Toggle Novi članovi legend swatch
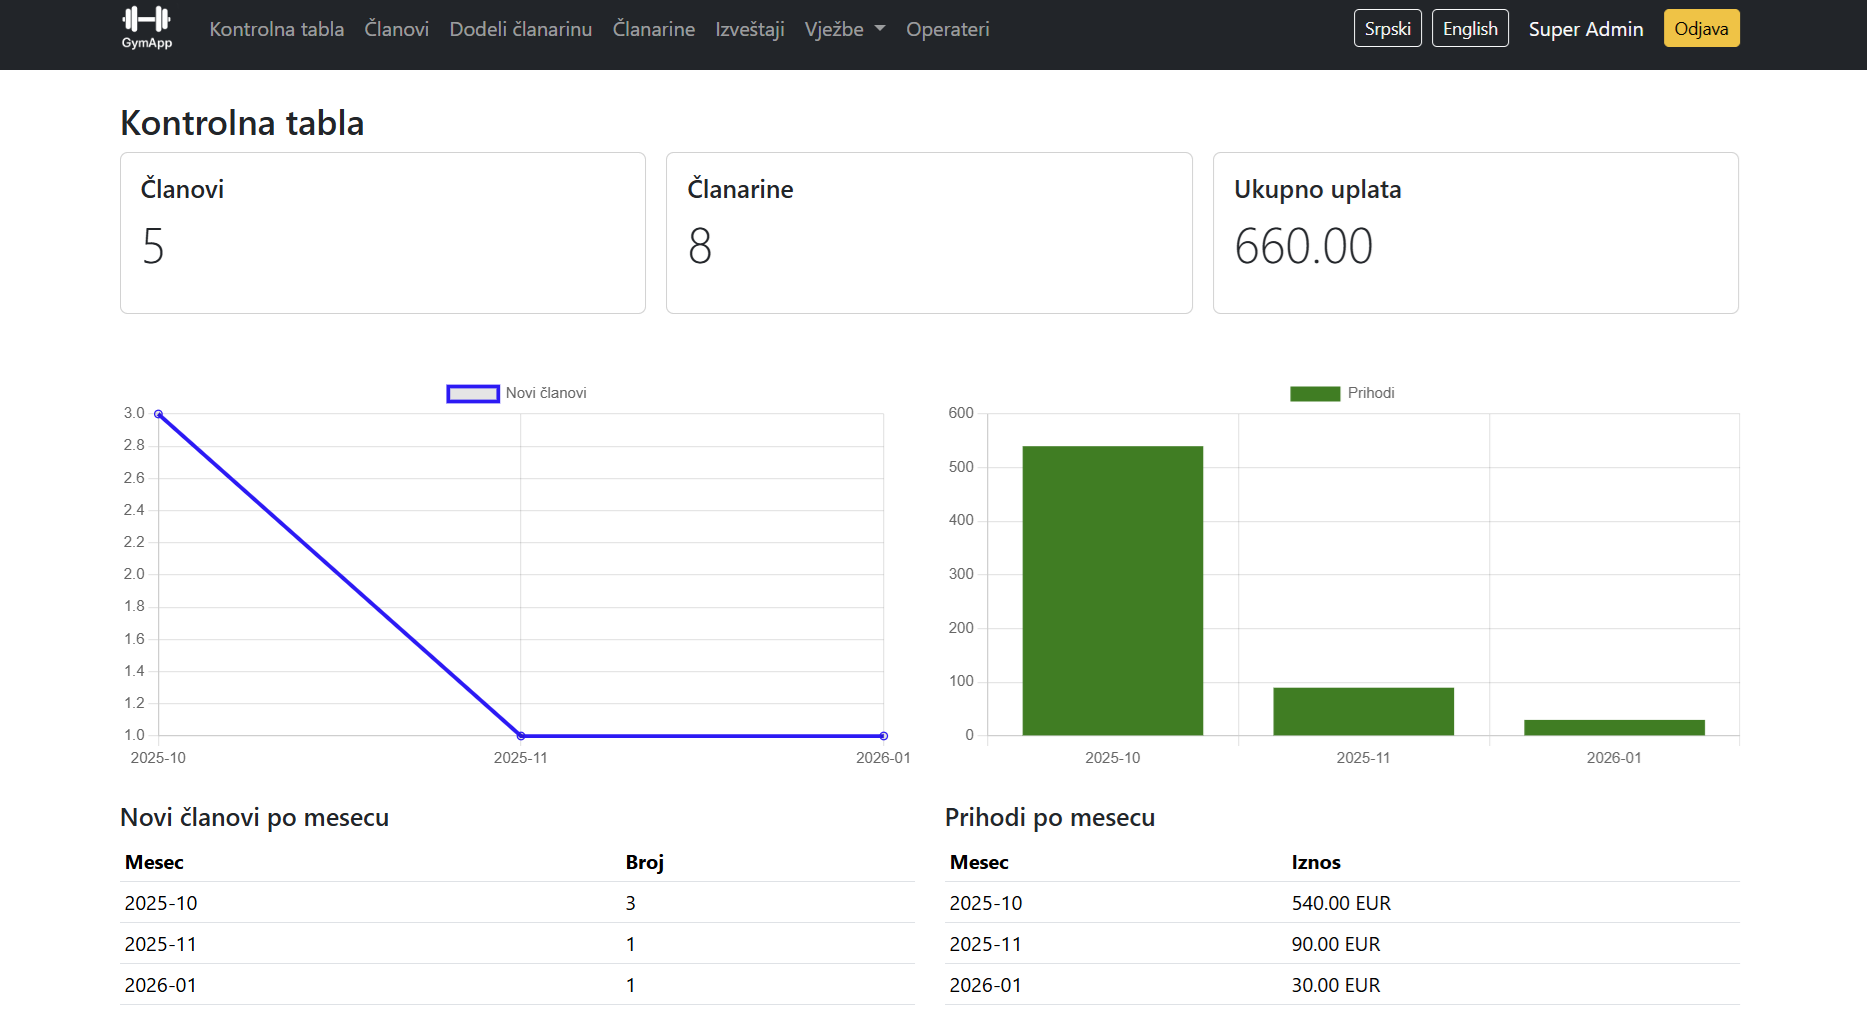The image size is (1867, 1011). (473, 393)
